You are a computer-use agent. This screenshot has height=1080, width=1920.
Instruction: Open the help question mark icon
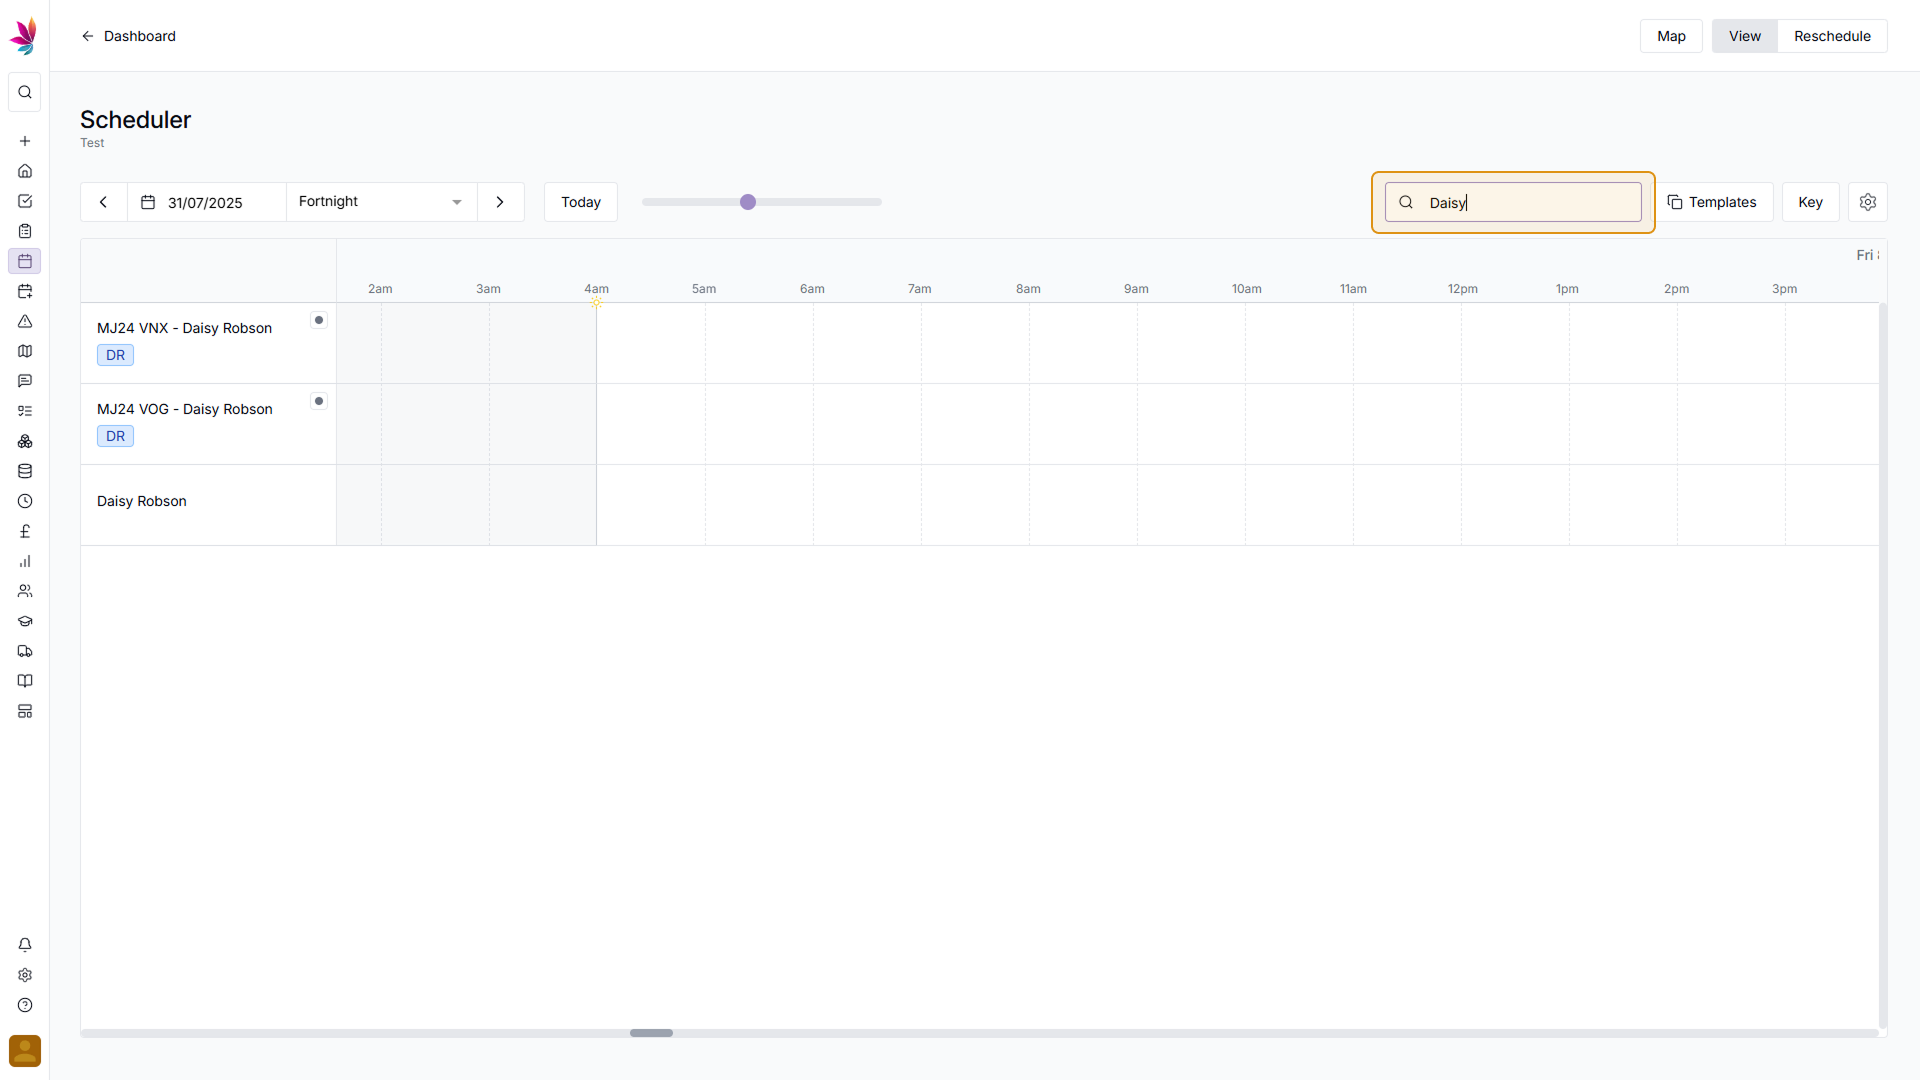[x=25, y=1005]
